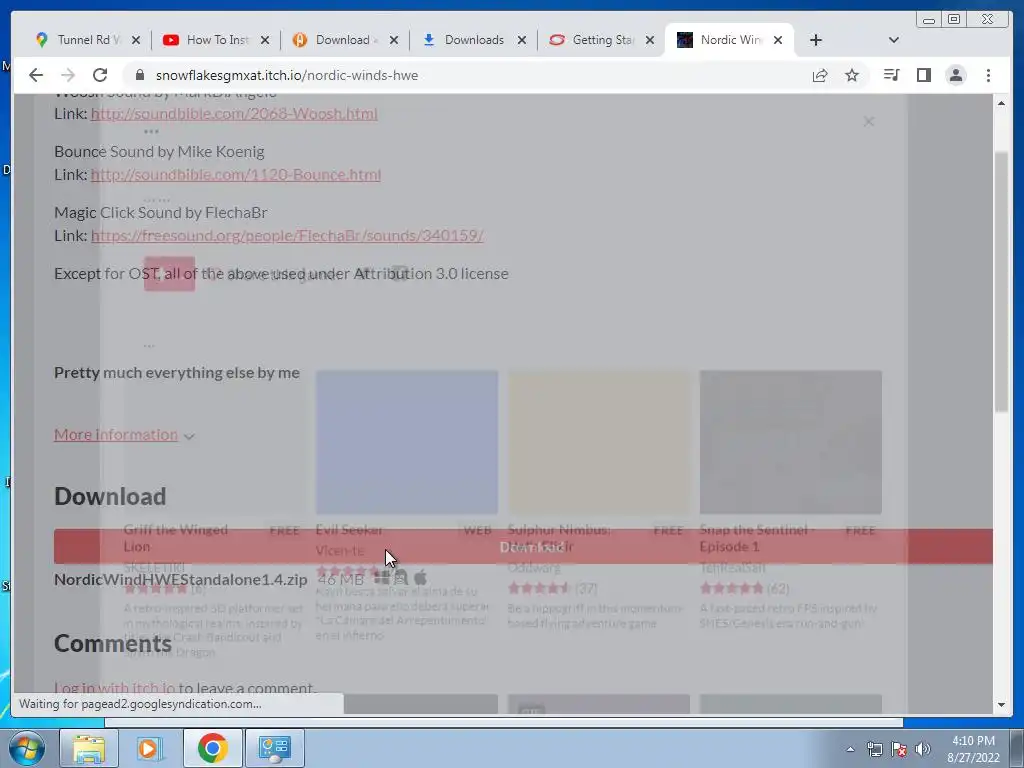The height and width of the screenshot is (768, 1024).
Task: Click the address bar URL
Action: pyautogui.click(x=287, y=75)
